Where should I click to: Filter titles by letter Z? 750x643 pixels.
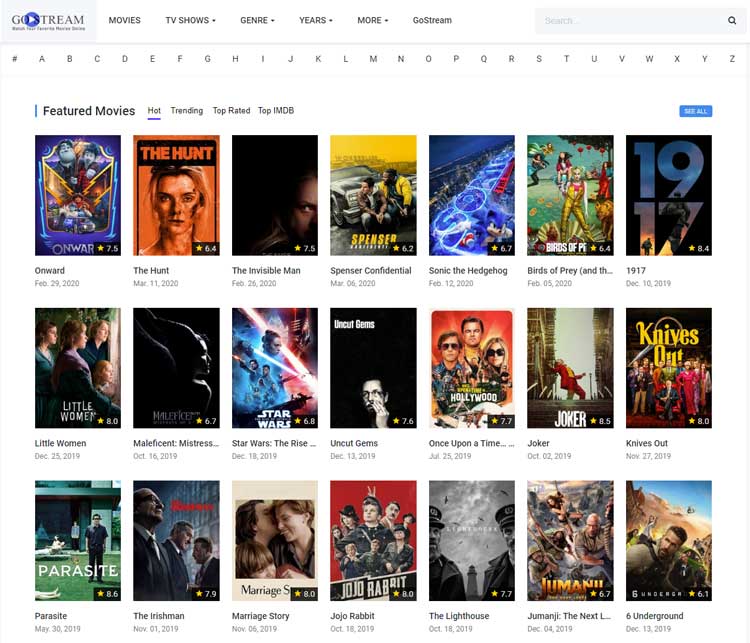(732, 59)
